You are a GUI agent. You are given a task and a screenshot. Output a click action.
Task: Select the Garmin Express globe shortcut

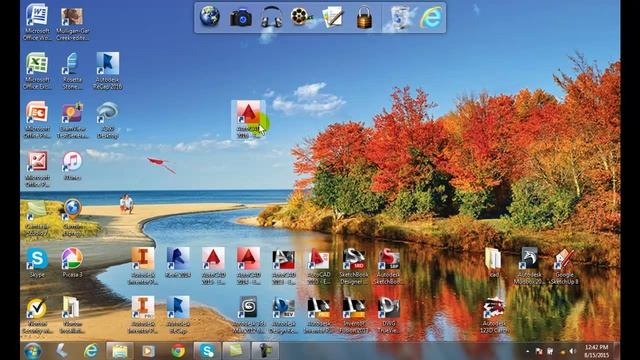[72, 218]
